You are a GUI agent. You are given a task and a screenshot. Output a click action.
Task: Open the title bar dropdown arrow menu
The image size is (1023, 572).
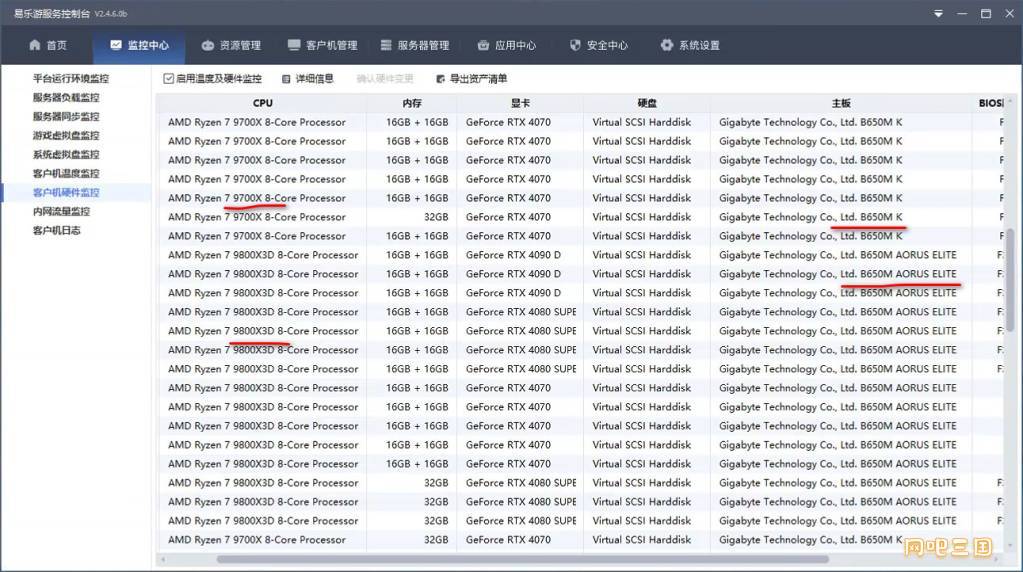938,13
